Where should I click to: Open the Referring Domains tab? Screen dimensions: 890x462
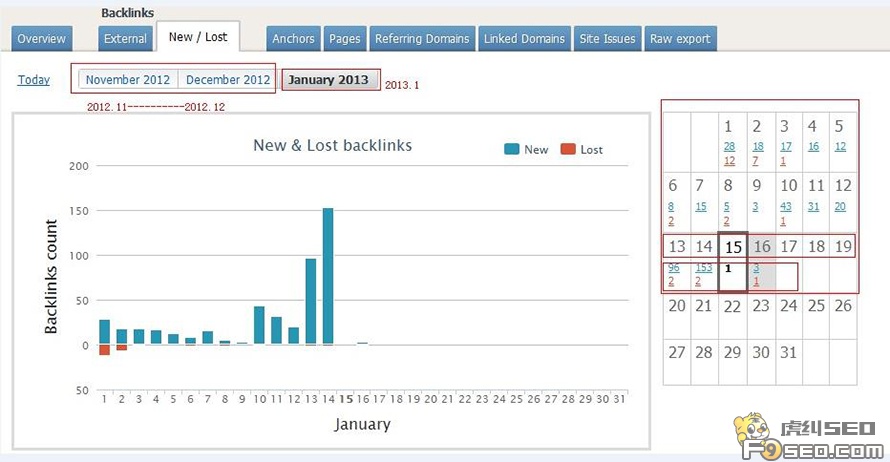coord(421,39)
